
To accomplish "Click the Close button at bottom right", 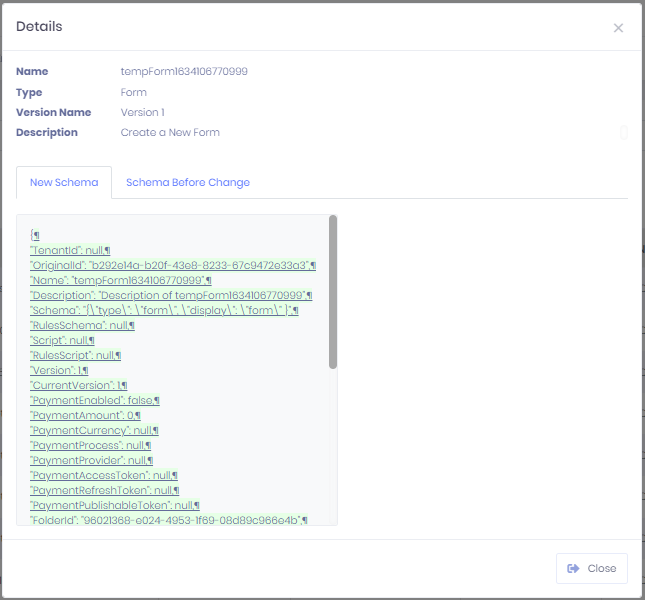I will tap(591, 568).
